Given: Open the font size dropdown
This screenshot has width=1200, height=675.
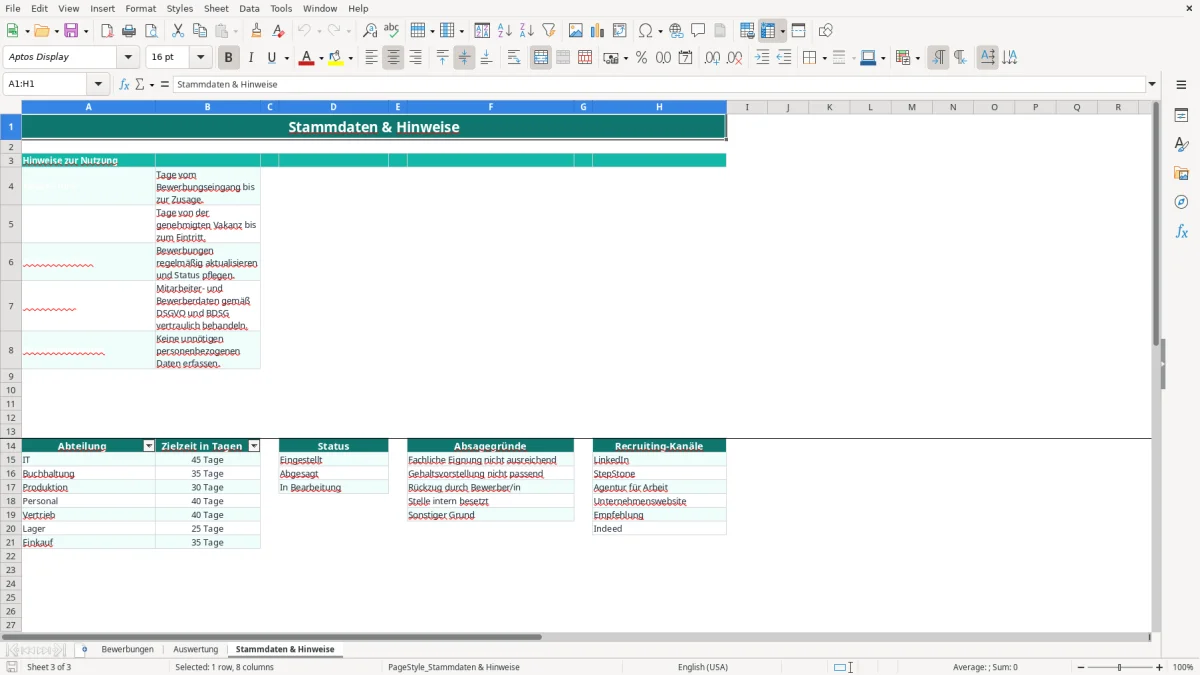Looking at the screenshot, I should pos(201,58).
